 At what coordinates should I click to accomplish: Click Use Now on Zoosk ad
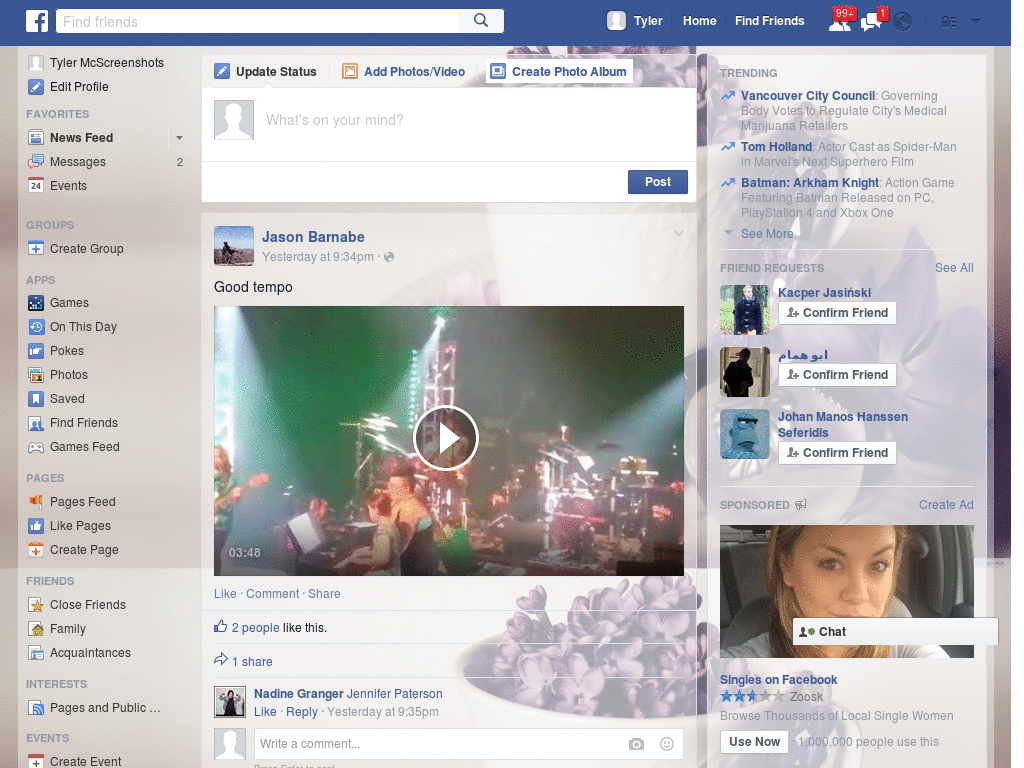click(x=754, y=742)
